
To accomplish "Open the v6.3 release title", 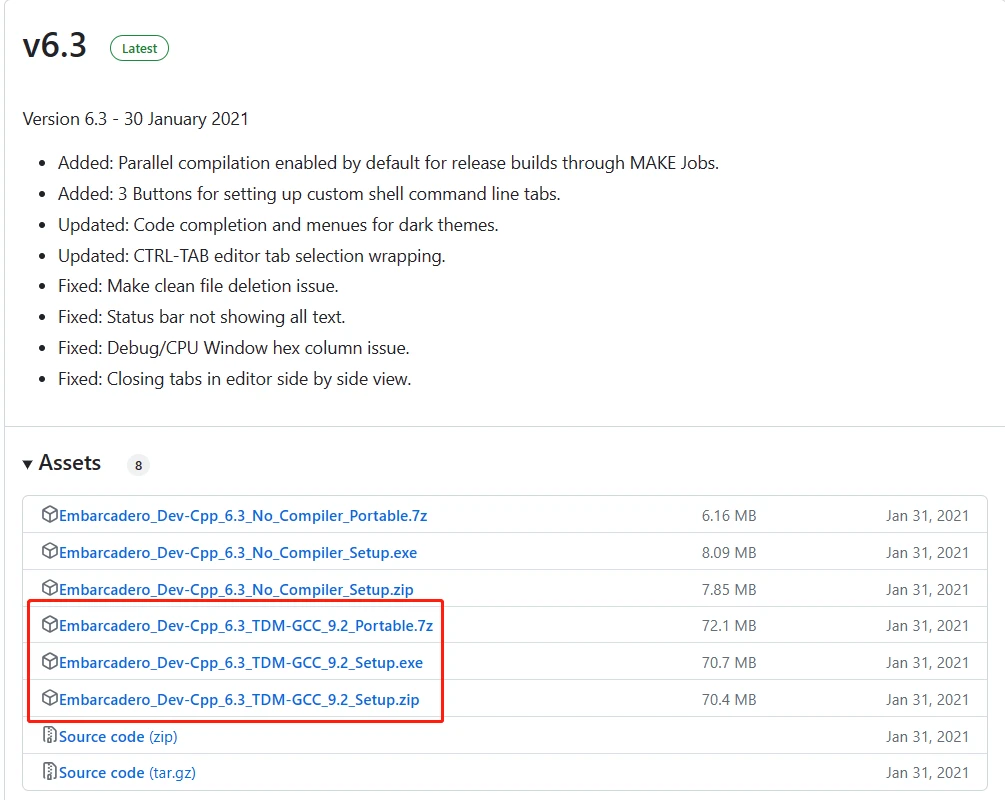I will pos(54,46).
